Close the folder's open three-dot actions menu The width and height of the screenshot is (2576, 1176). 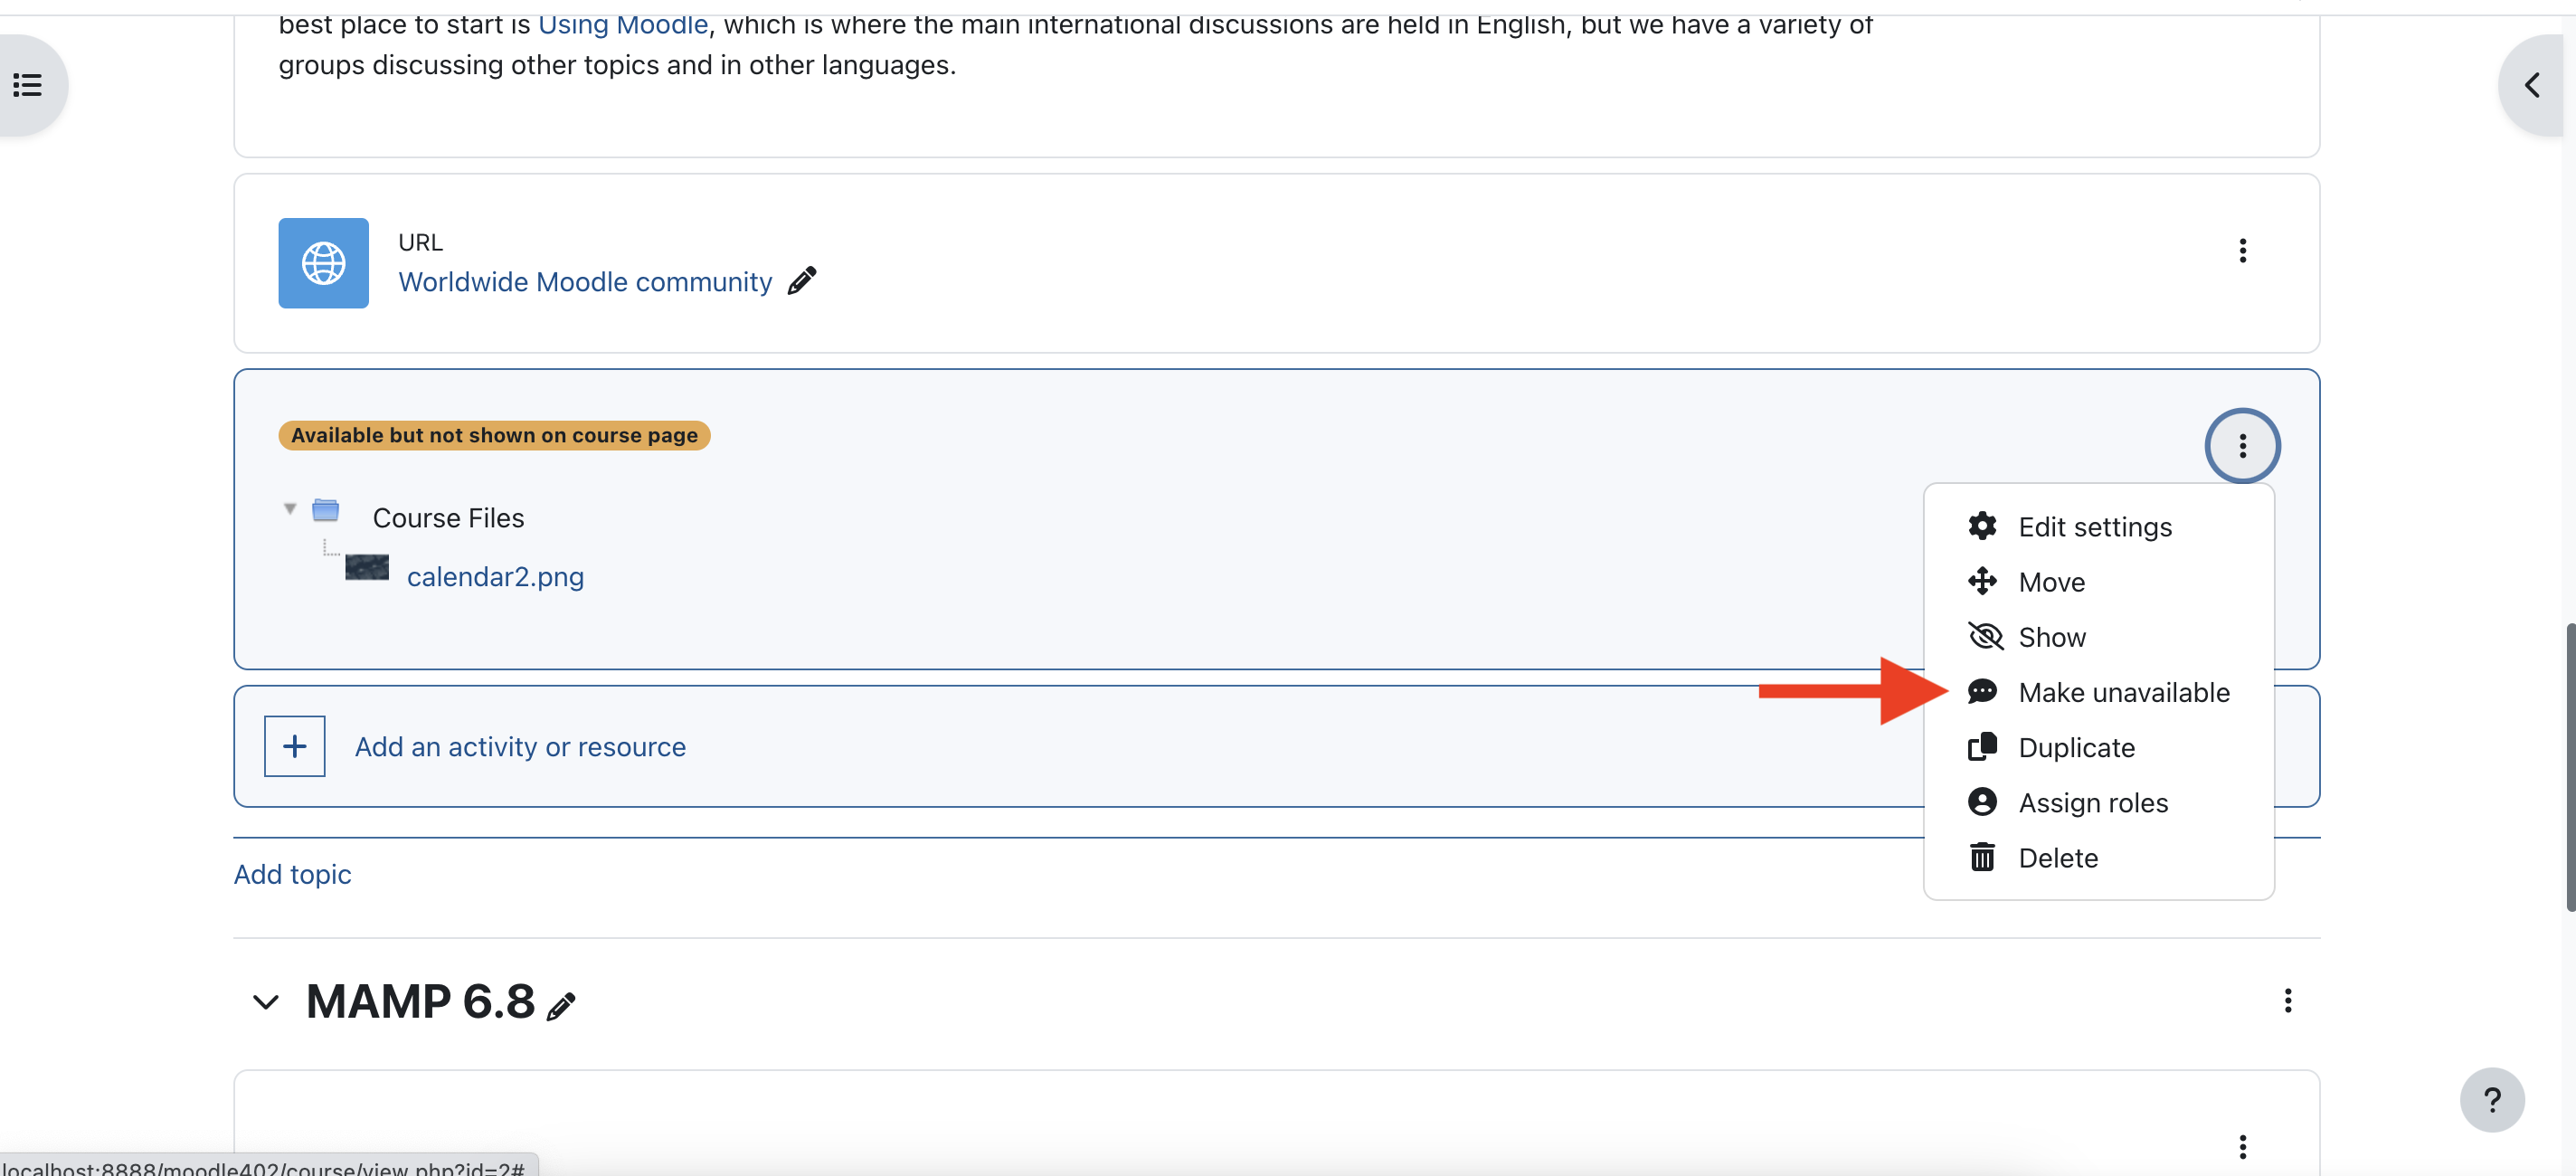tap(2242, 446)
